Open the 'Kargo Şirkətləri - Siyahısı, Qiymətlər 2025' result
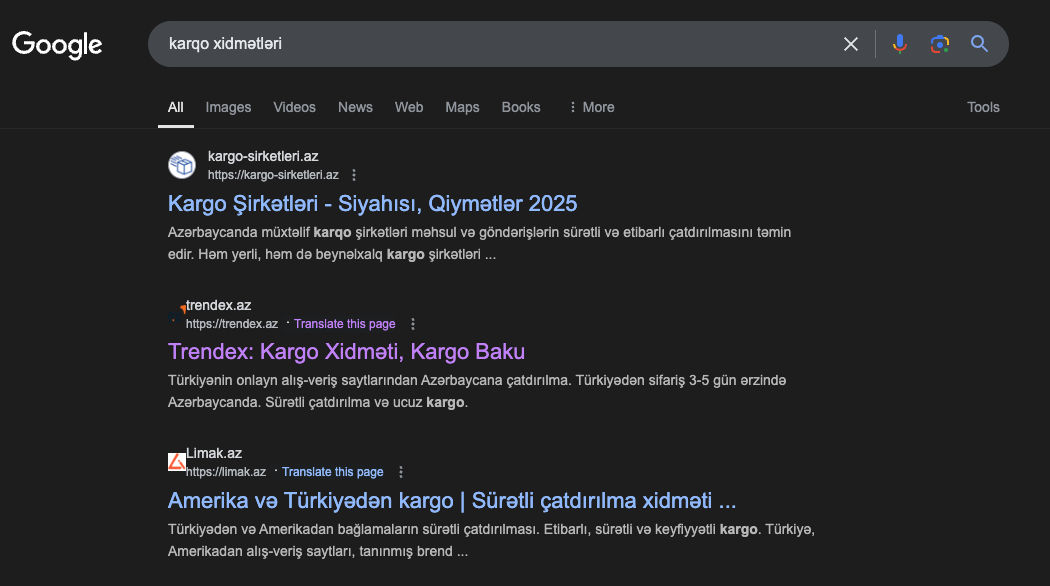Image resolution: width=1050 pixels, height=586 pixels. point(372,204)
